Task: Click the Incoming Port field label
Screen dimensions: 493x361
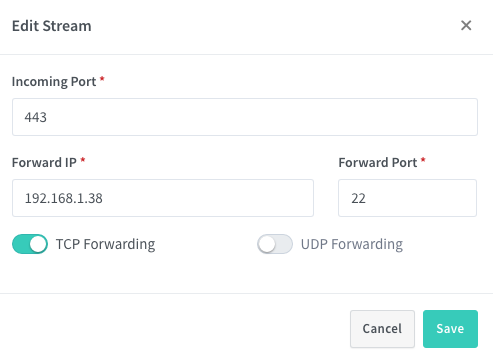Action: pos(54,82)
